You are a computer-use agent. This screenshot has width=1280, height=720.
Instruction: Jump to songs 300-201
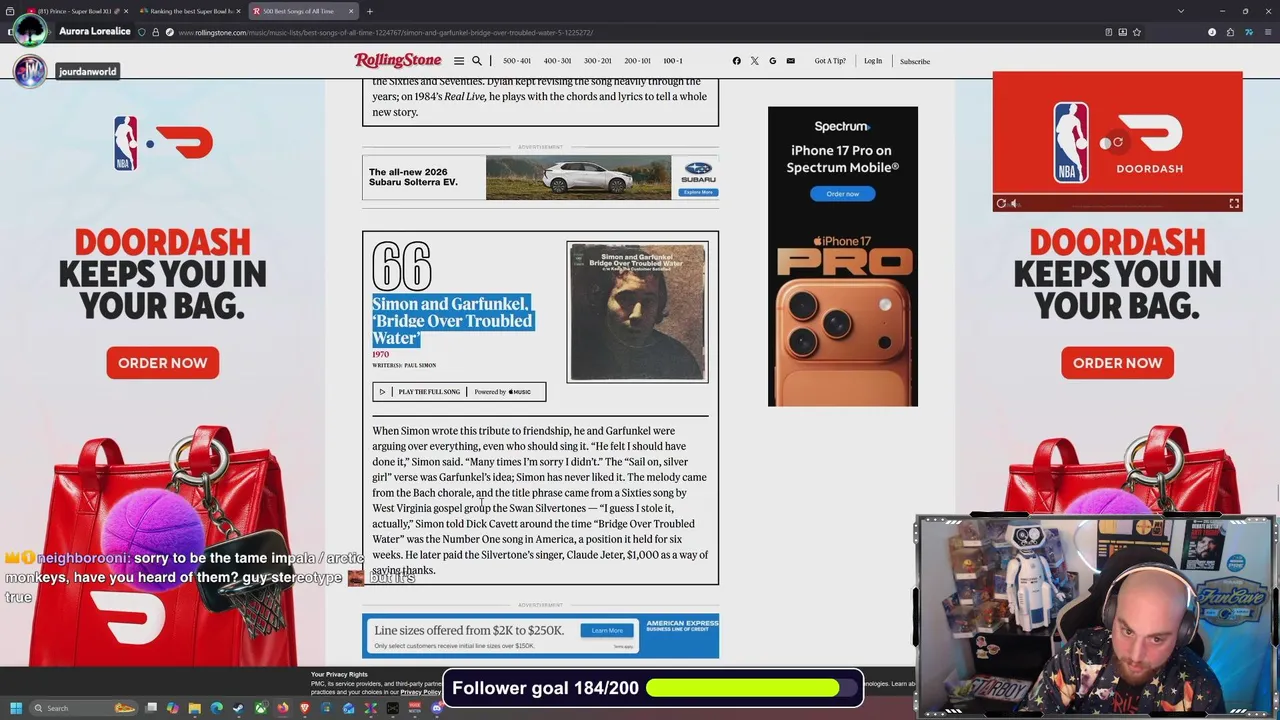point(598,61)
